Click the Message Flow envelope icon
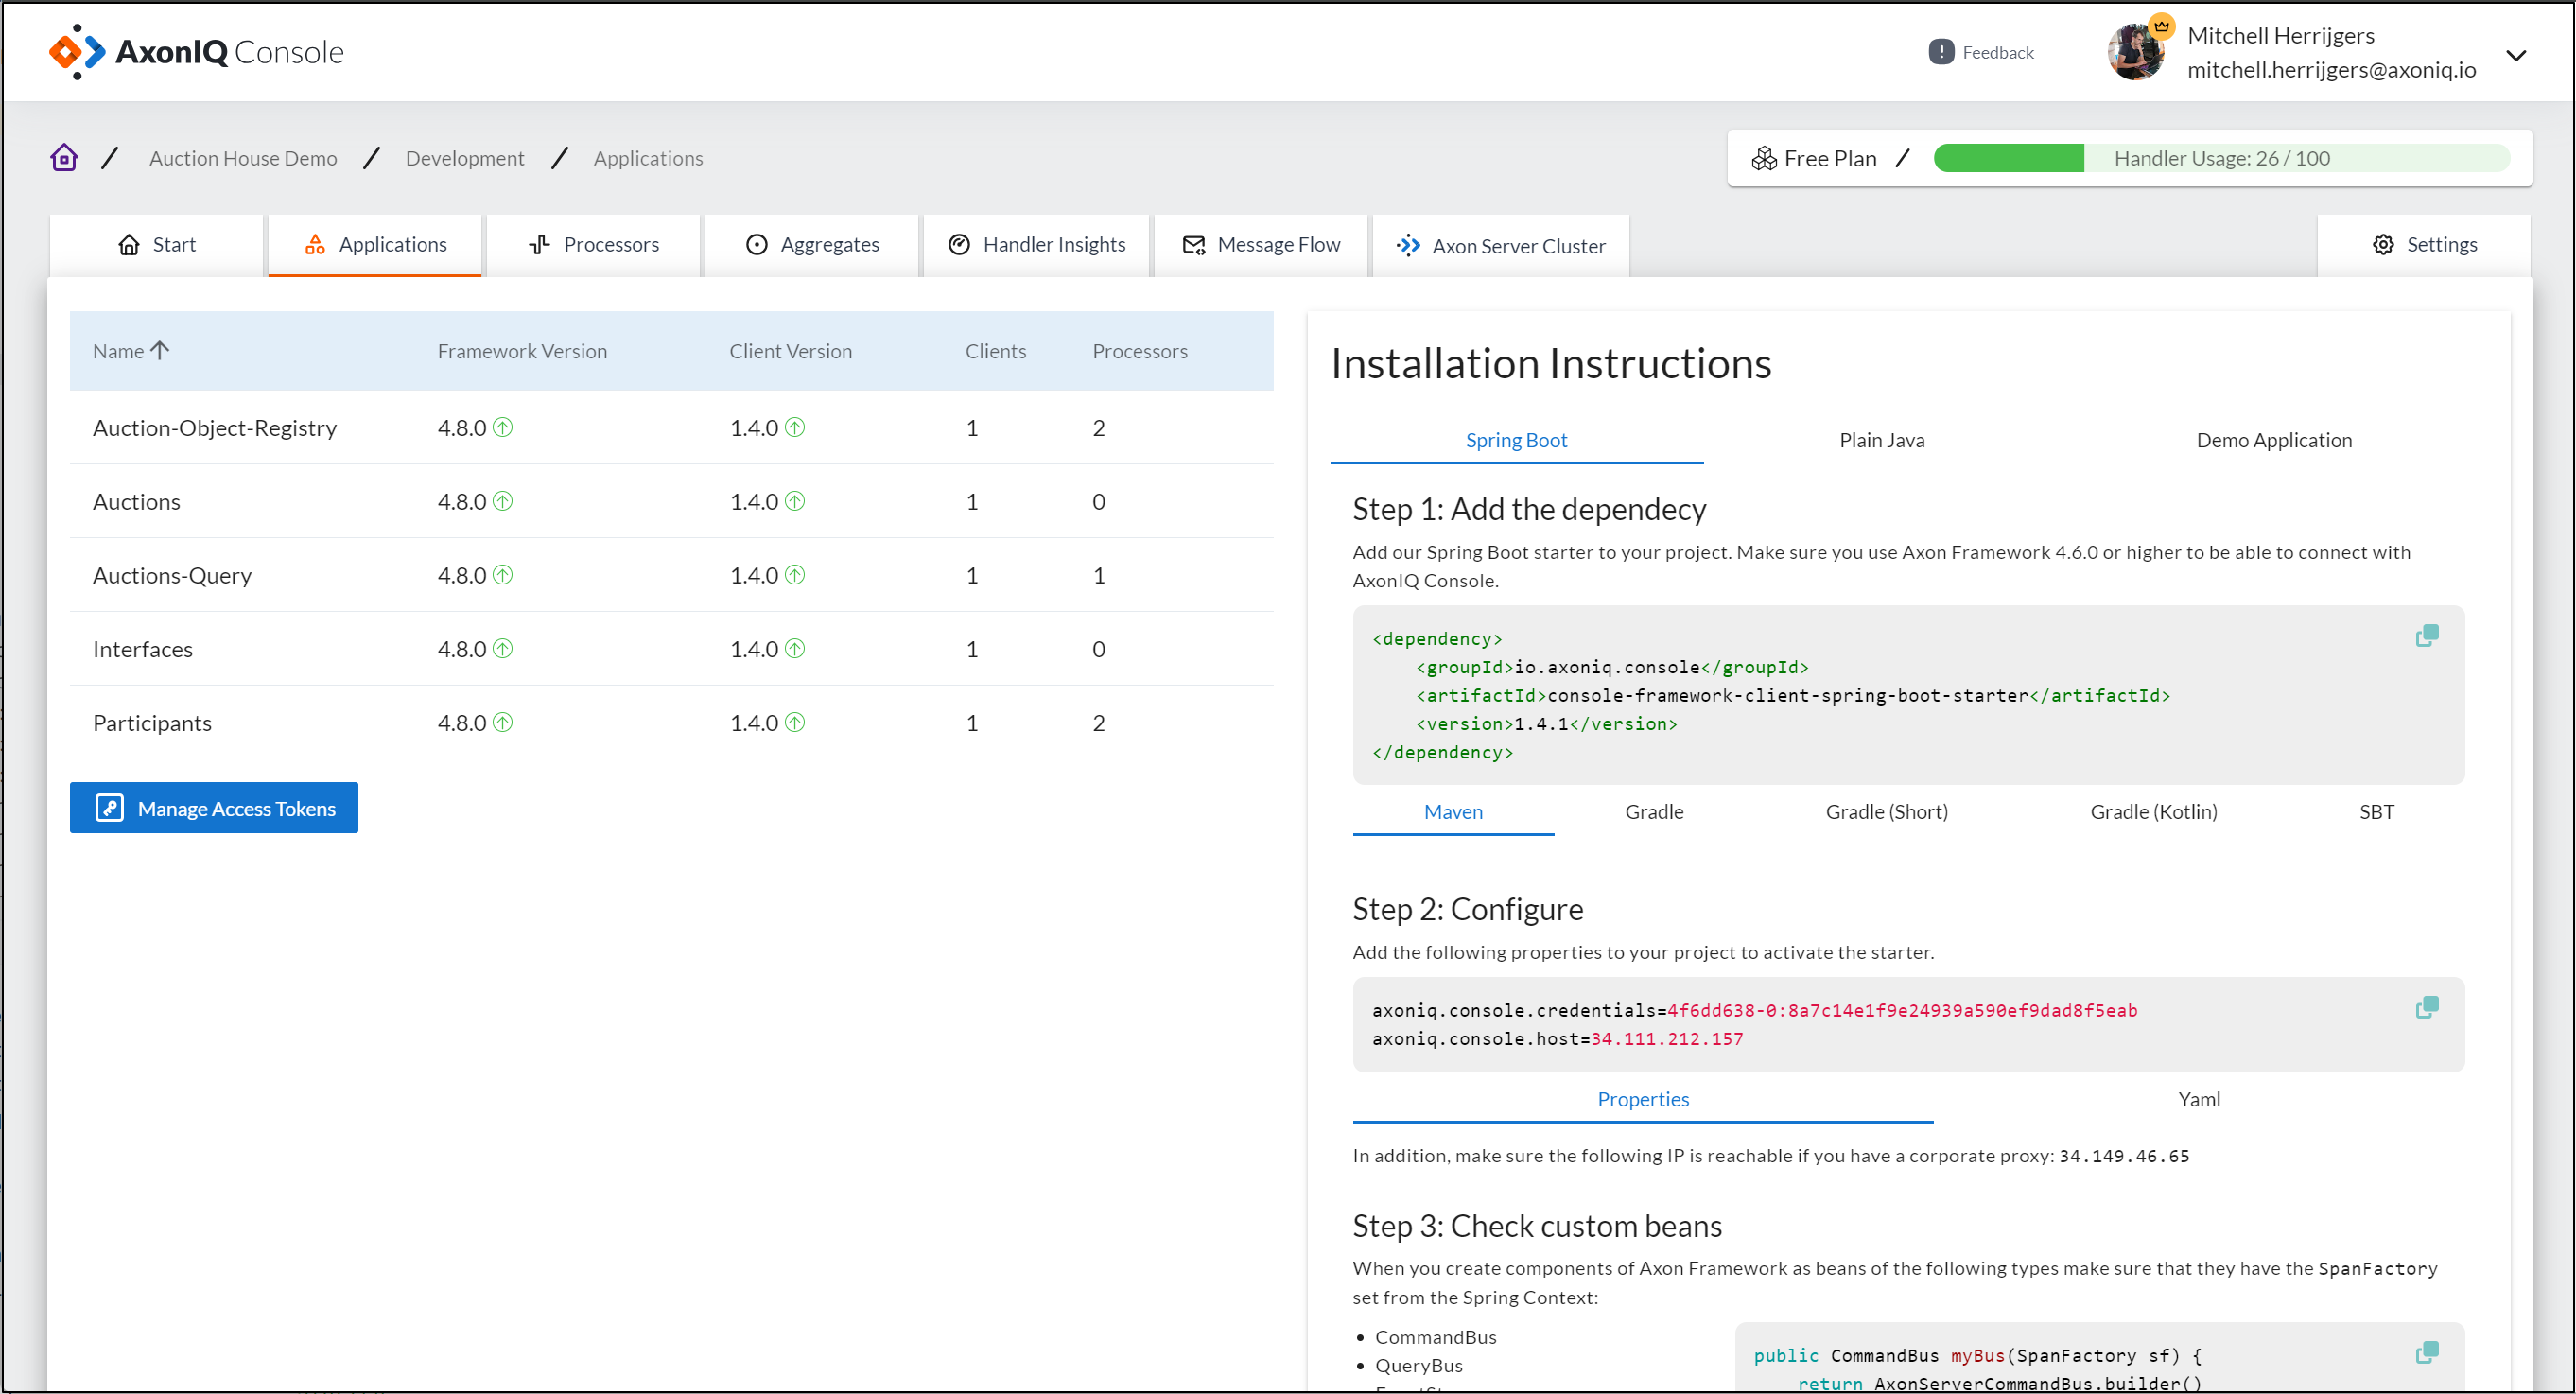Image resolution: width=2576 pixels, height=1394 pixels. (1194, 245)
